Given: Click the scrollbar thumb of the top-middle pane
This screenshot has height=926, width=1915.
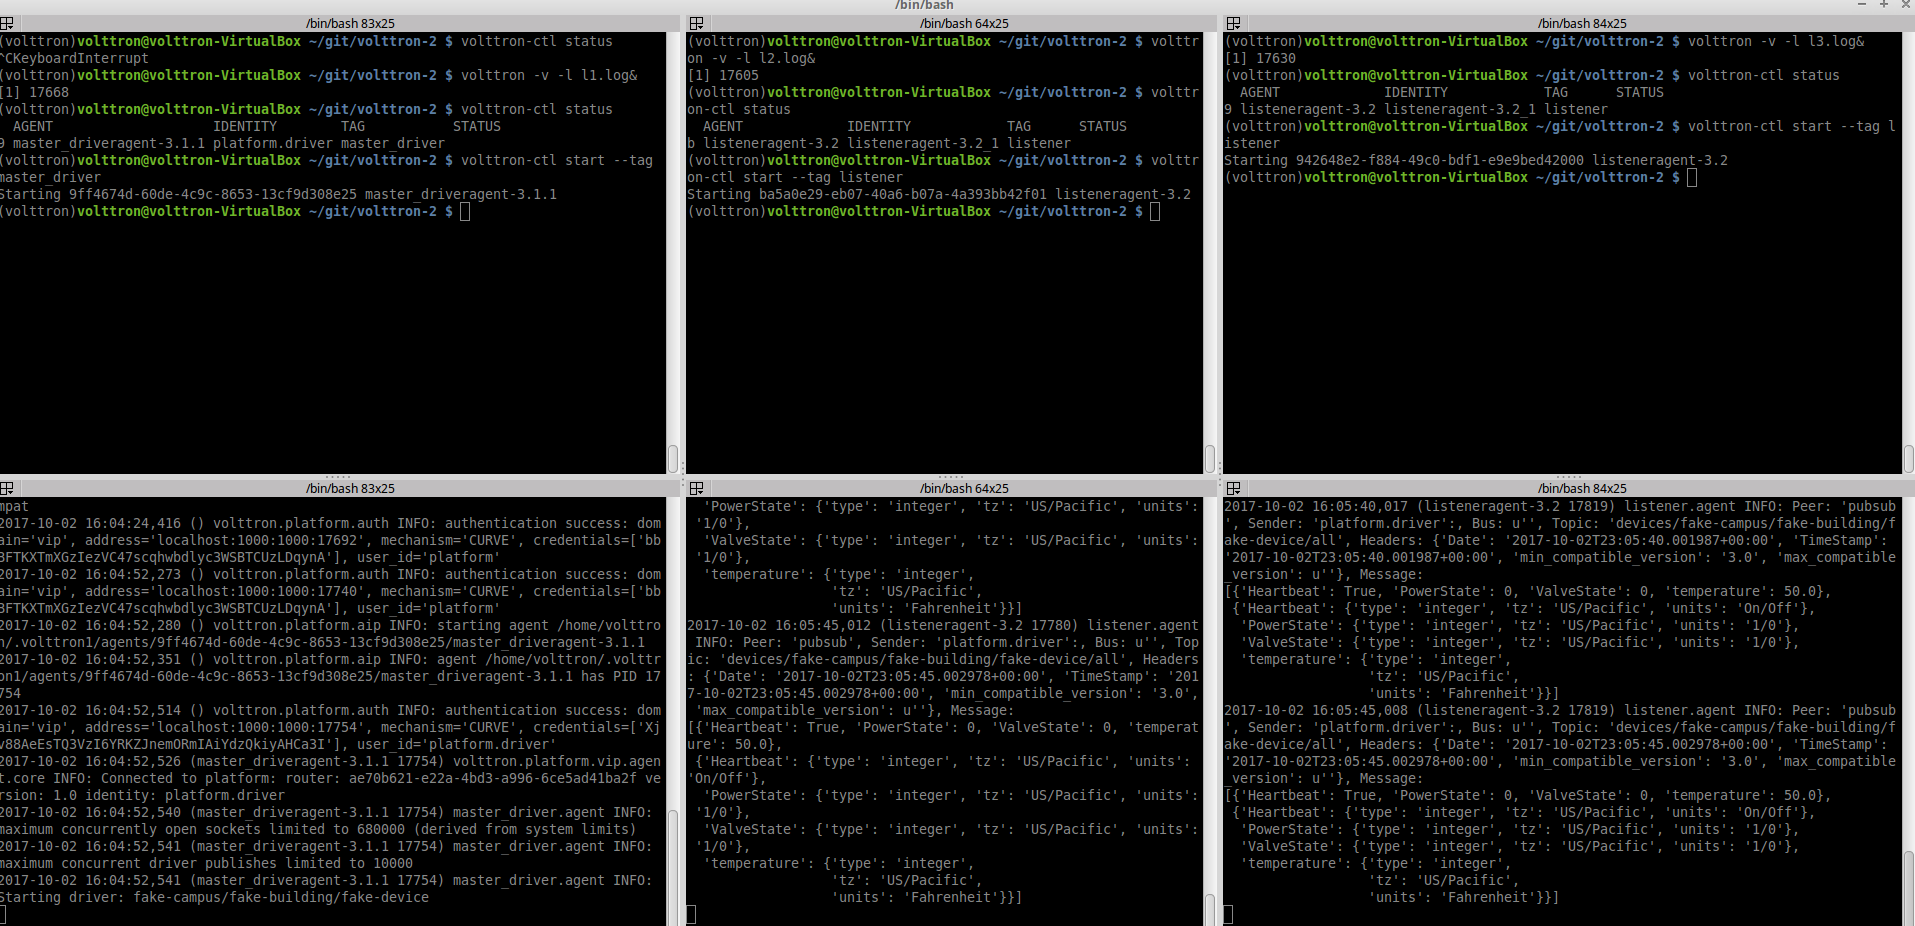Looking at the screenshot, I should 1210,459.
